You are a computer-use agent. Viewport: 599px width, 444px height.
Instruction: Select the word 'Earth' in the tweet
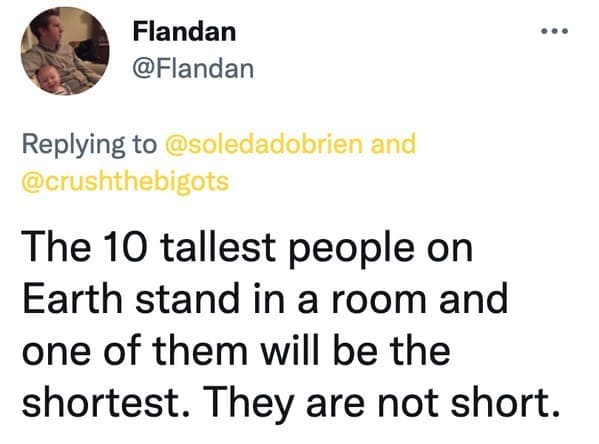(72, 298)
